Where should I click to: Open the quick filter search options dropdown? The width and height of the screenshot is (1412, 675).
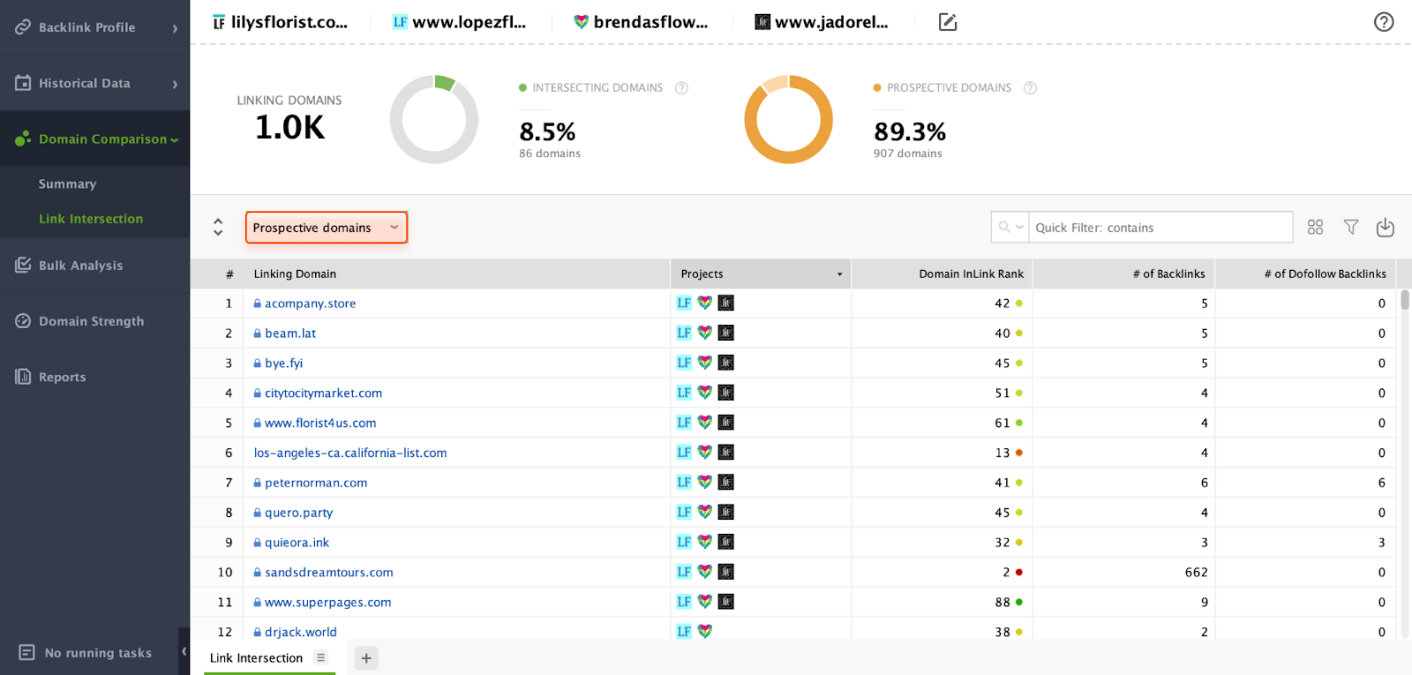click(1010, 228)
